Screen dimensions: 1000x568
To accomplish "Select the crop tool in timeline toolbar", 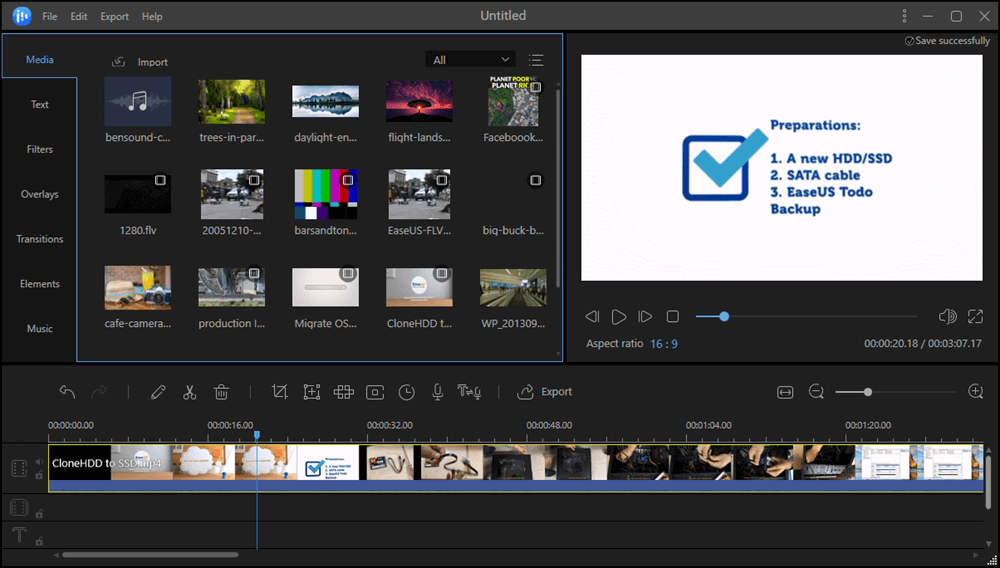I will pos(280,392).
